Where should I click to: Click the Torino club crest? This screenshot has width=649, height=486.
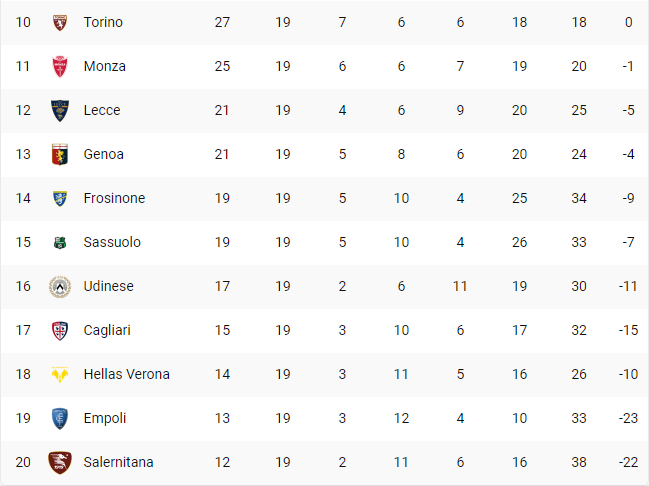(x=60, y=22)
